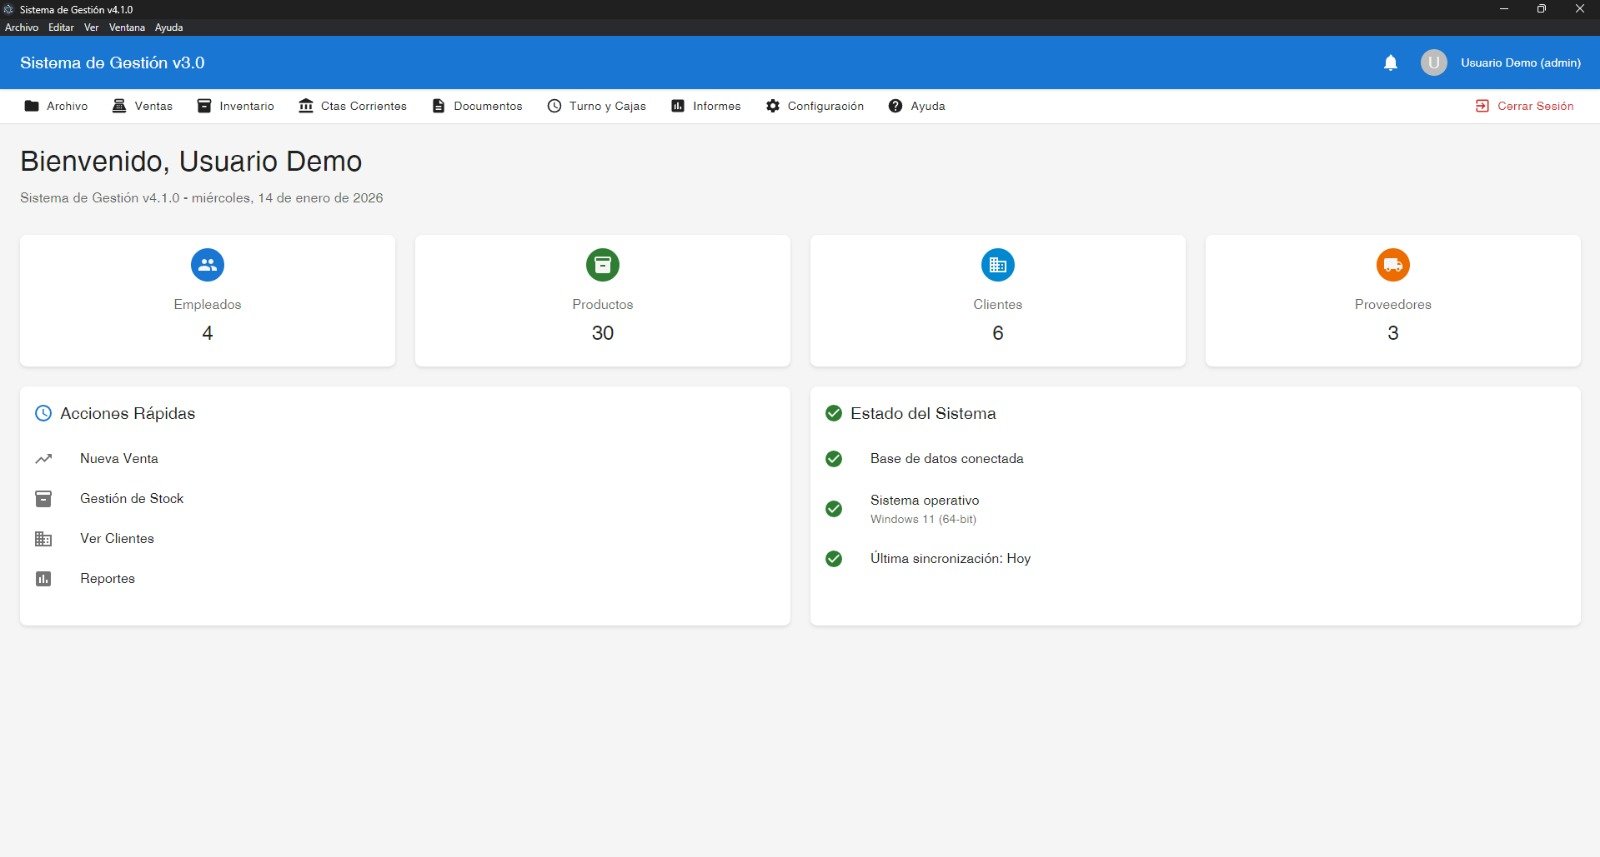Open the Informes section

(706, 106)
